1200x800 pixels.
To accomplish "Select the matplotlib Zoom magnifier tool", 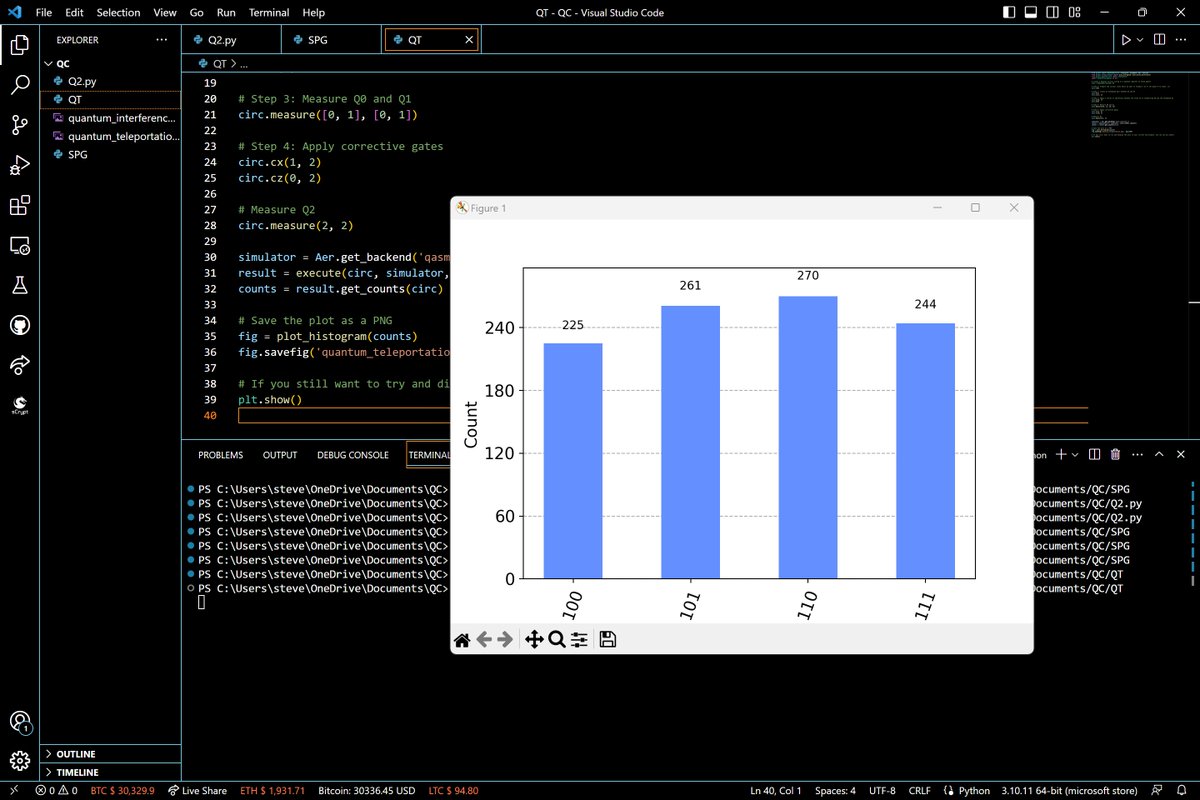I will point(557,640).
